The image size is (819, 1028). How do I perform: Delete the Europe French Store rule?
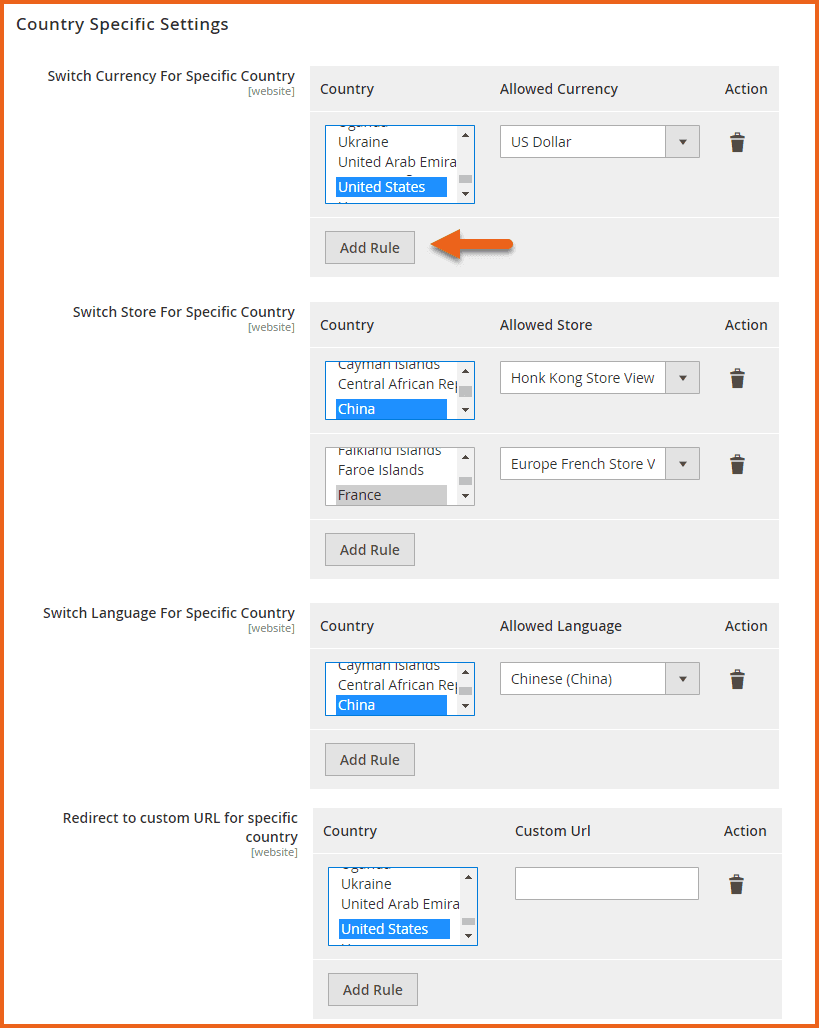[737, 464]
